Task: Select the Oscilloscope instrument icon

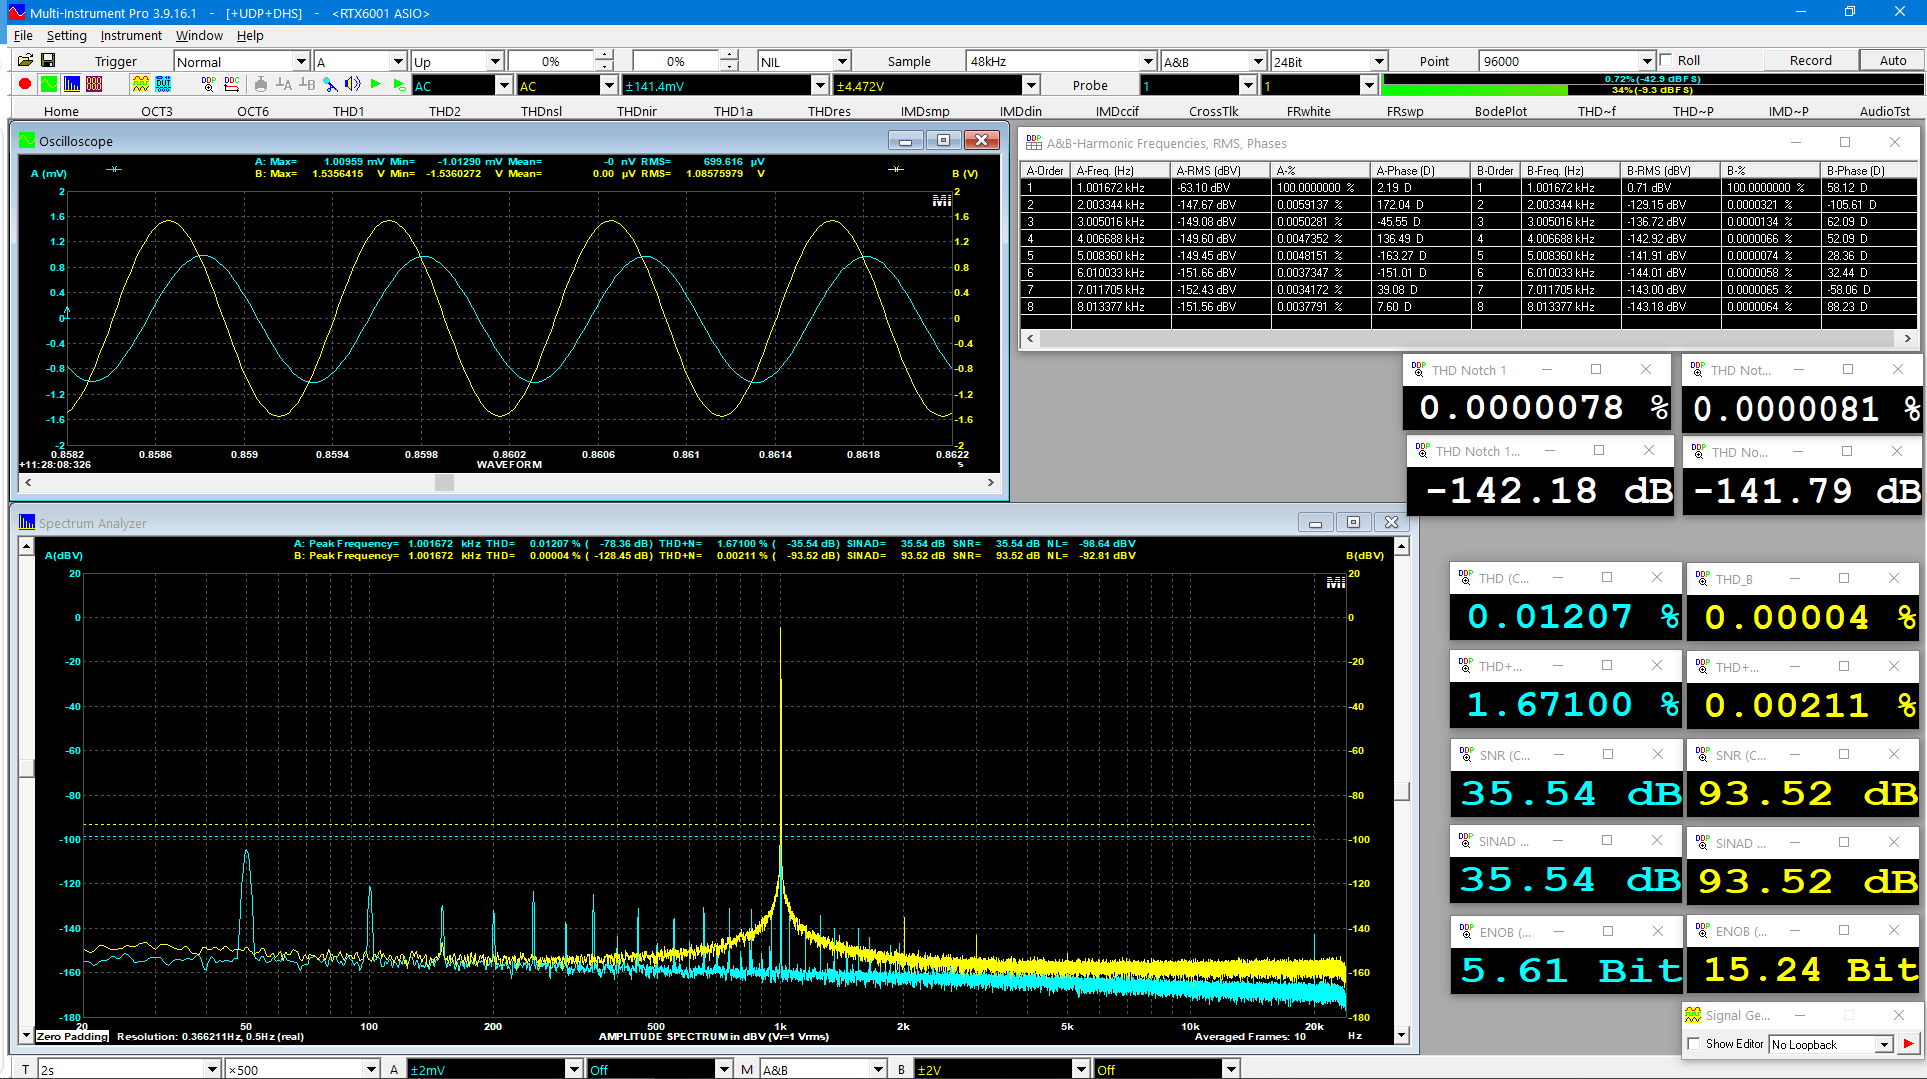Action: tap(48, 84)
